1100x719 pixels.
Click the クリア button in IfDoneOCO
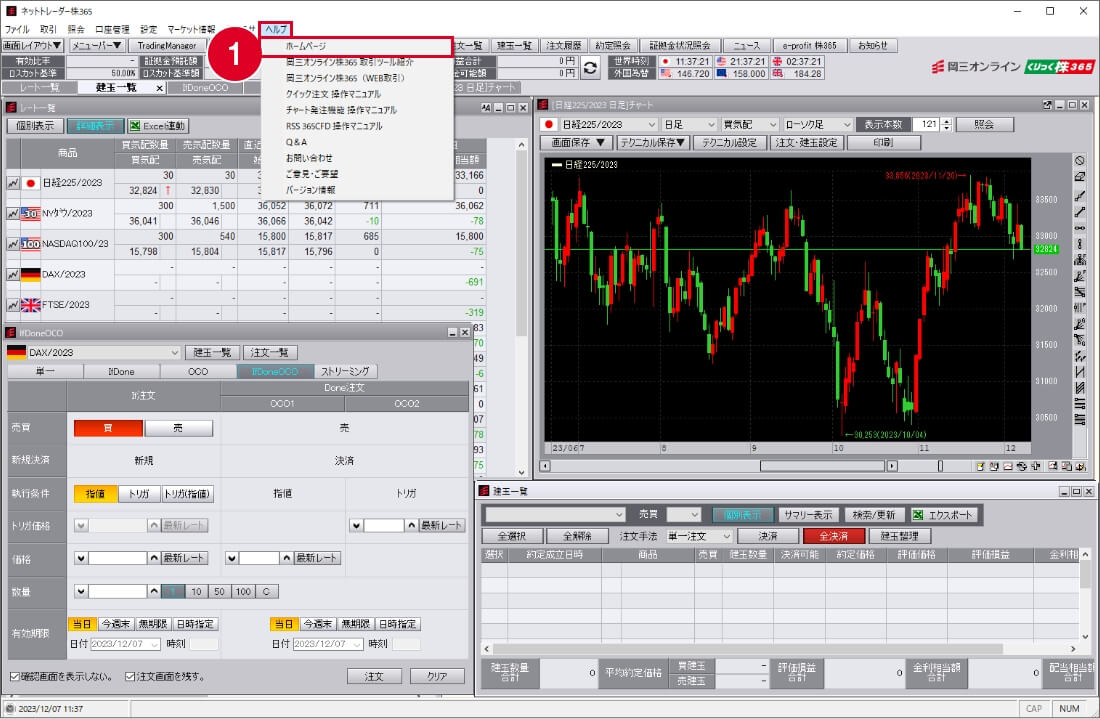437,676
